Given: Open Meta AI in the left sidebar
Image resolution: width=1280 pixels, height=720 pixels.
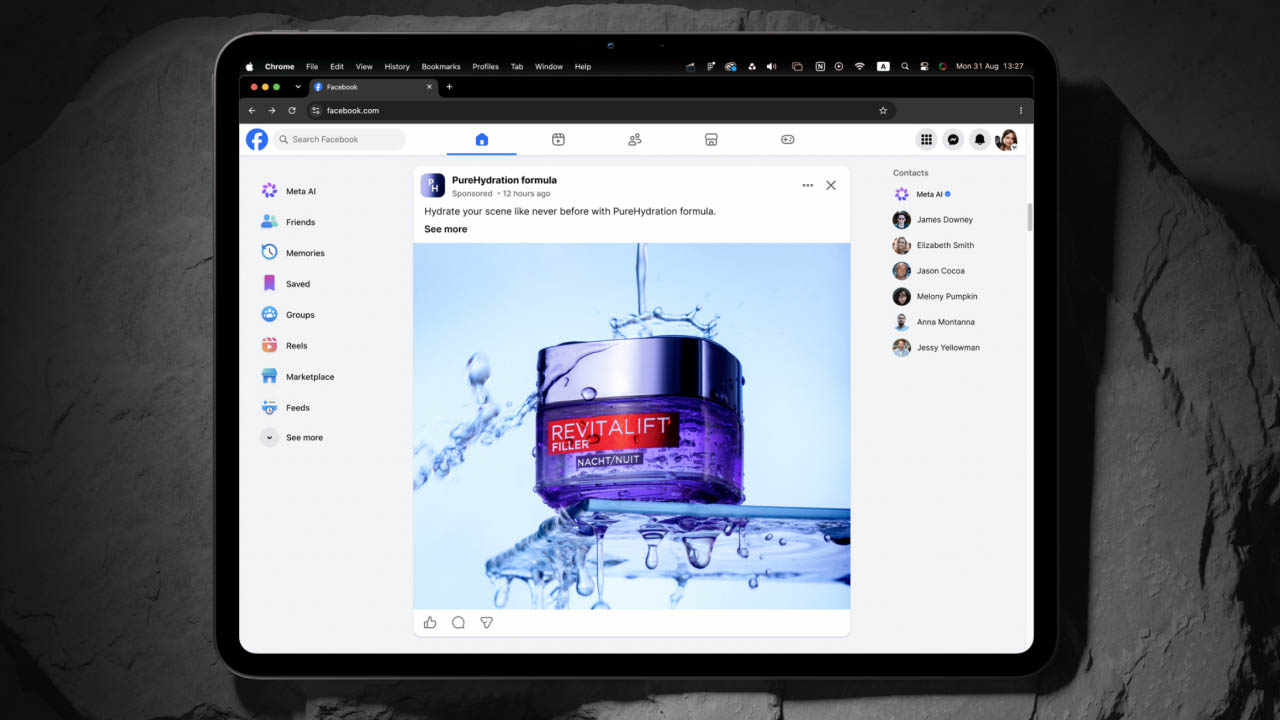Looking at the screenshot, I should pyautogui.click(x=289, y=191).
